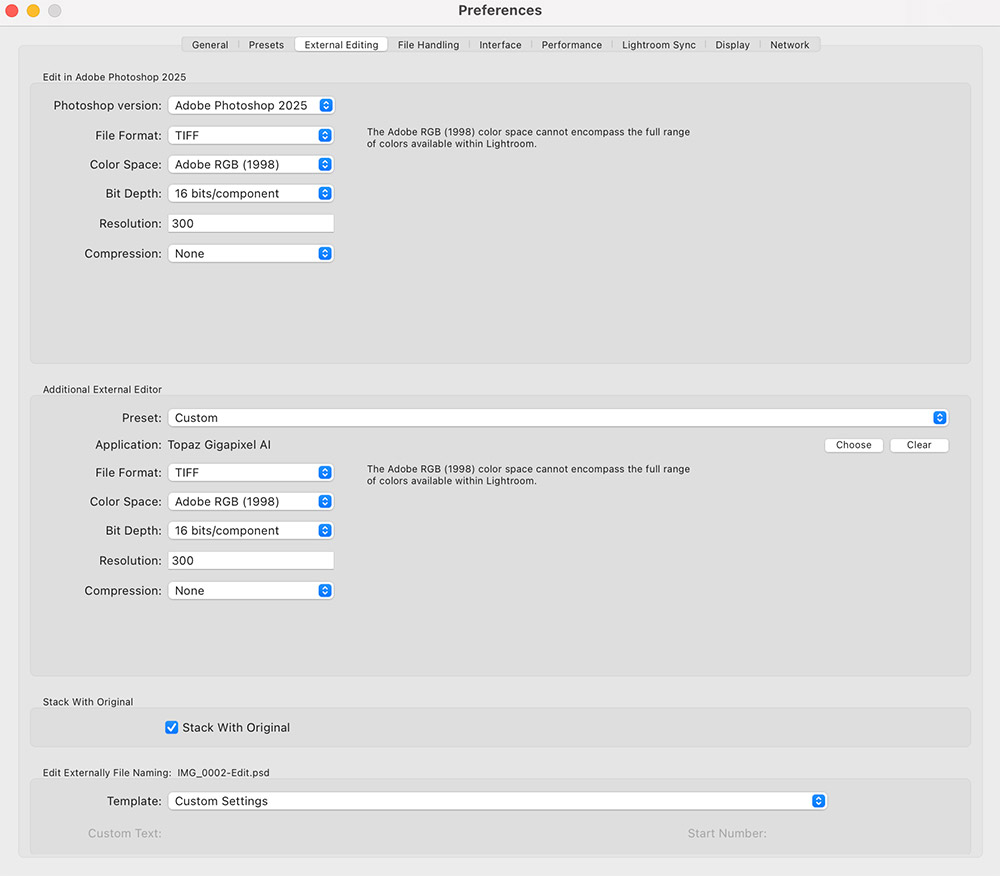Switch to the File Handling tab
The width and height of the screenshot is (1000, 876).
click(428, 44)
